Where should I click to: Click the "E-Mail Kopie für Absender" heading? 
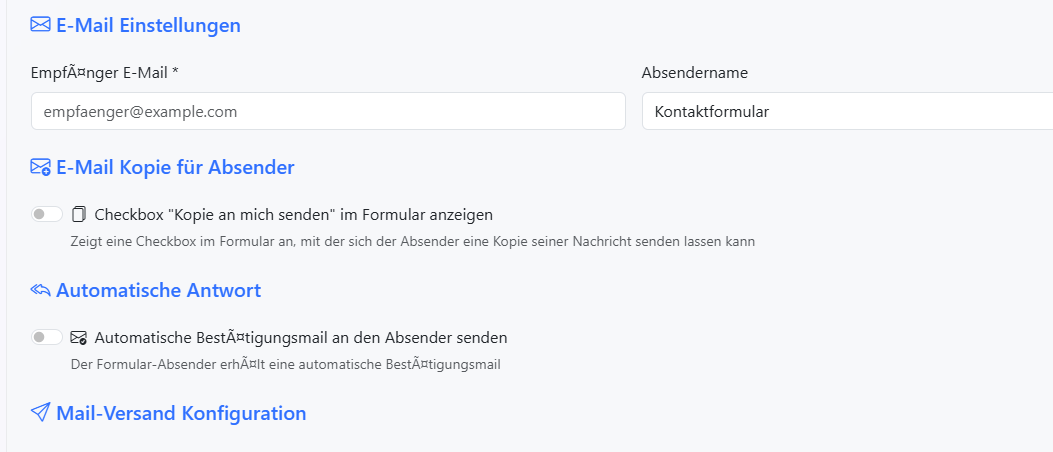click(175, 167)
